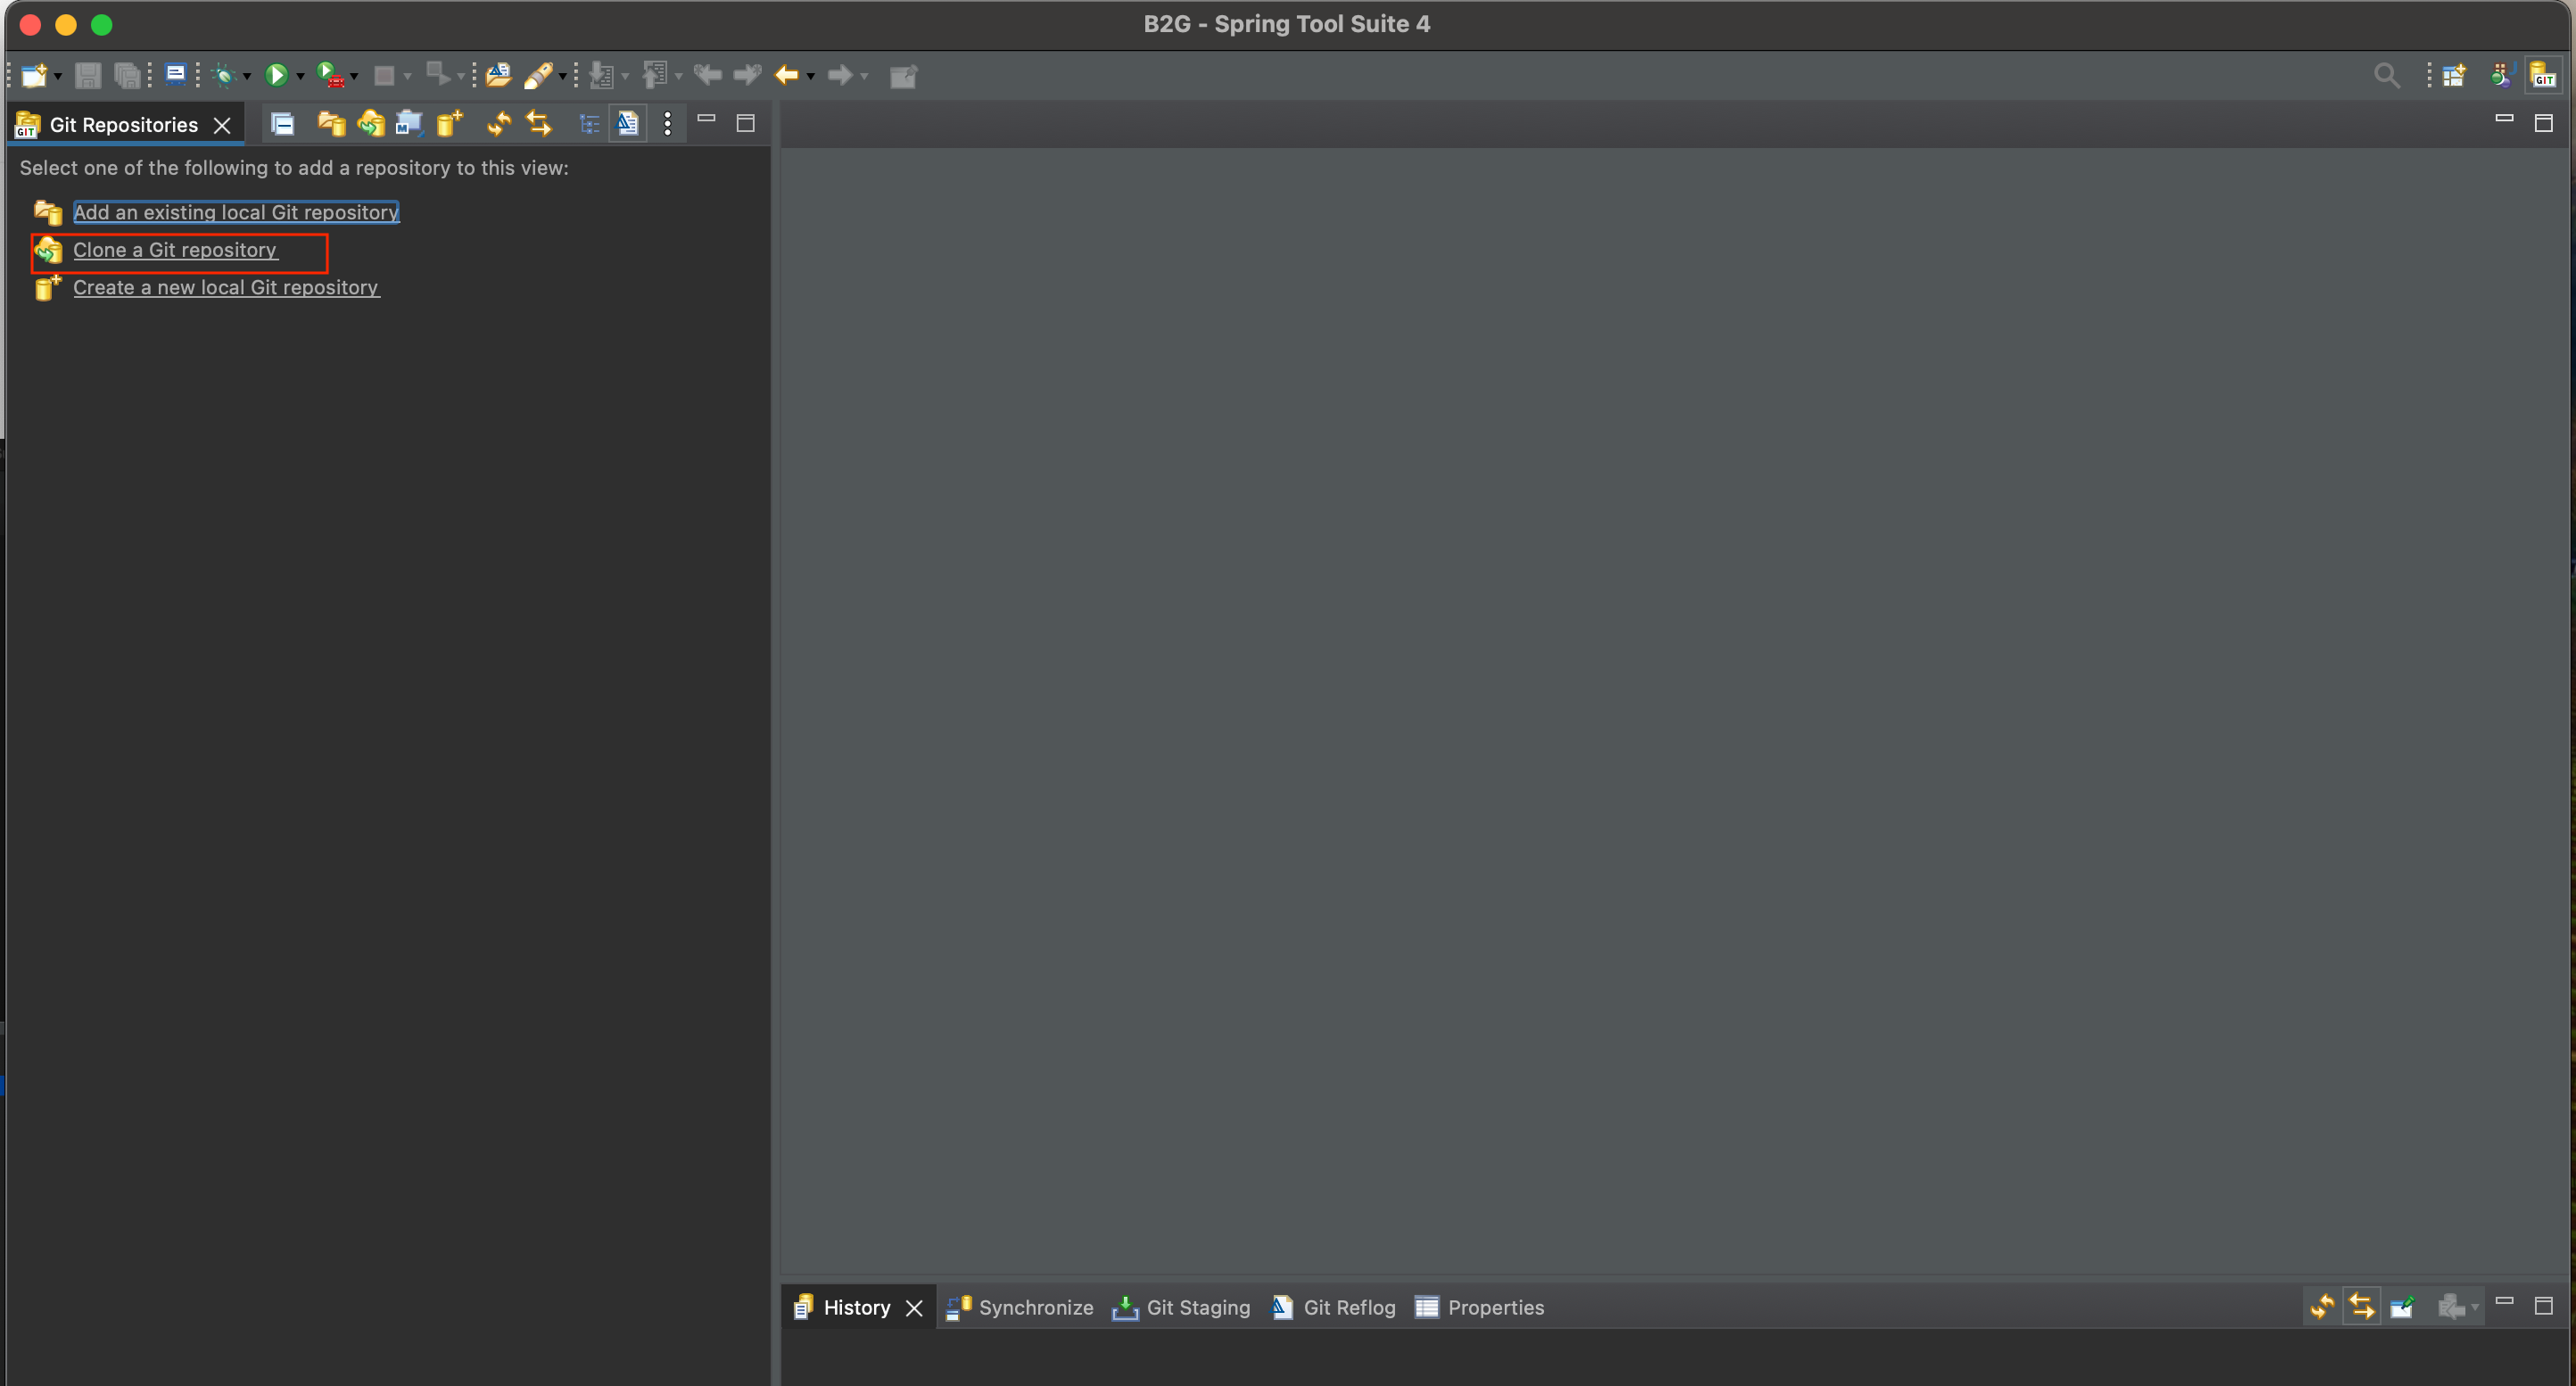
Task: Click the Open Perspective icon
Action: (2453, 75)
